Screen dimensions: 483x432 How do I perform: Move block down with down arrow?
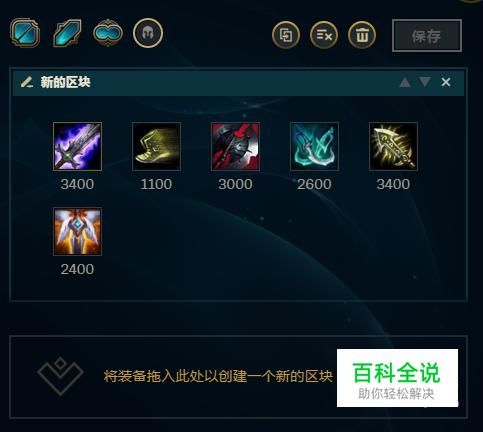coord(425,82)
